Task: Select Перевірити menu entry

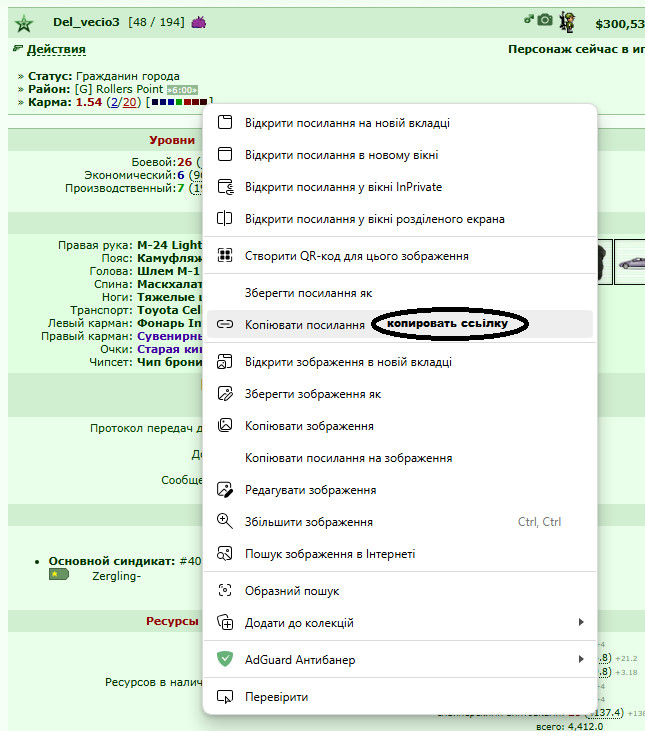Action: pyautogui.click(x=400, y=697)
